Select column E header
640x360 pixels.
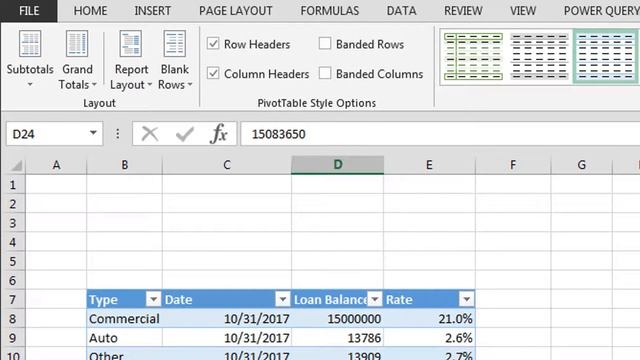(429, 165)
